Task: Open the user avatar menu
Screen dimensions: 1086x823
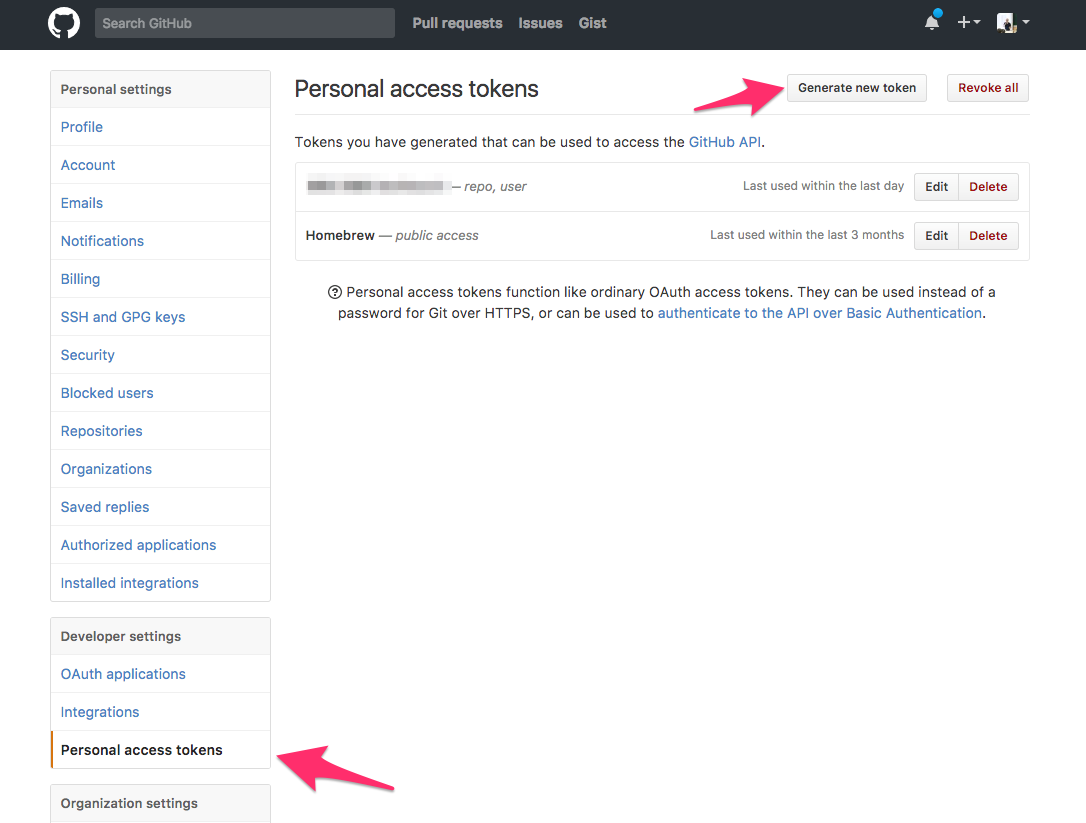Action: [1013, 23]
